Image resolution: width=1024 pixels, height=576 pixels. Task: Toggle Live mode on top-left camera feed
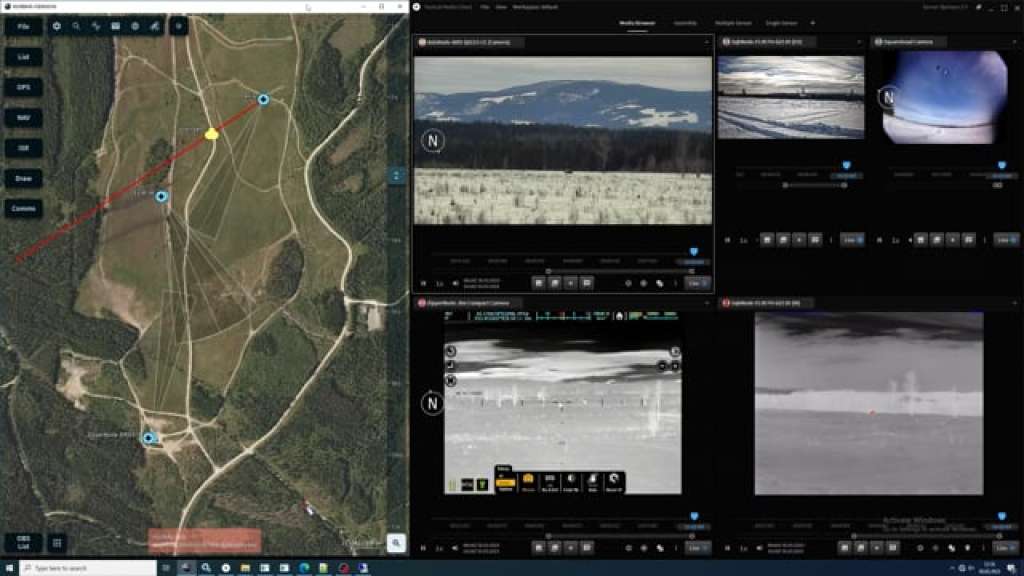[x=697, y=283]
